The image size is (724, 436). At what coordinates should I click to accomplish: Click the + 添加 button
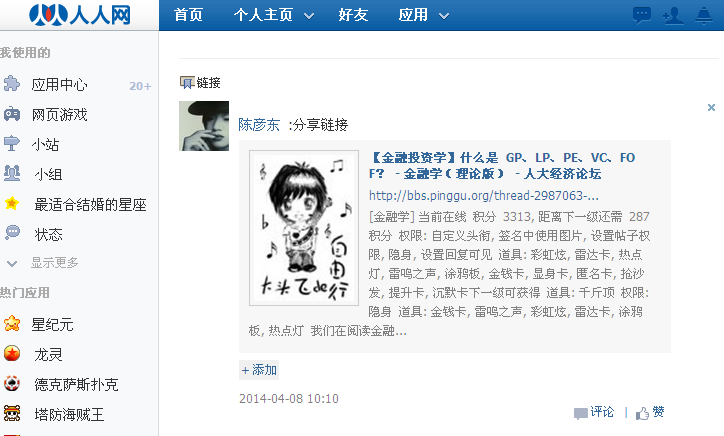point(259,370)
